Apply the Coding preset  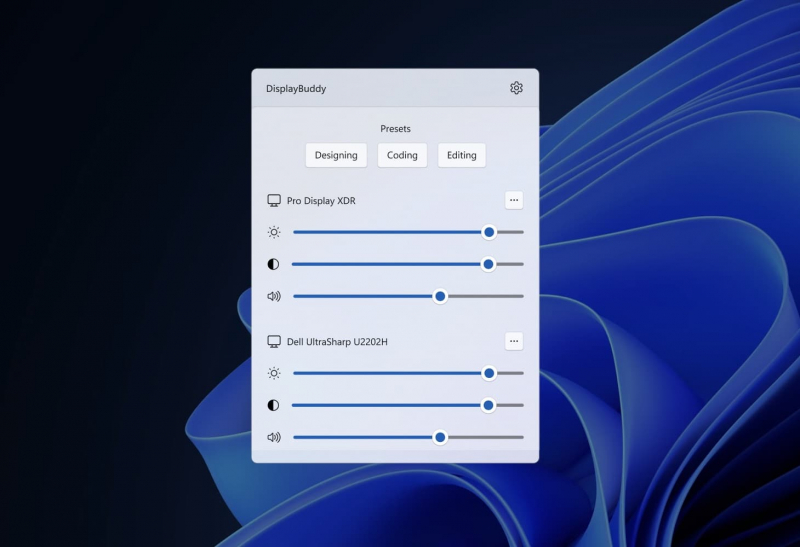(x=402, y=155)
